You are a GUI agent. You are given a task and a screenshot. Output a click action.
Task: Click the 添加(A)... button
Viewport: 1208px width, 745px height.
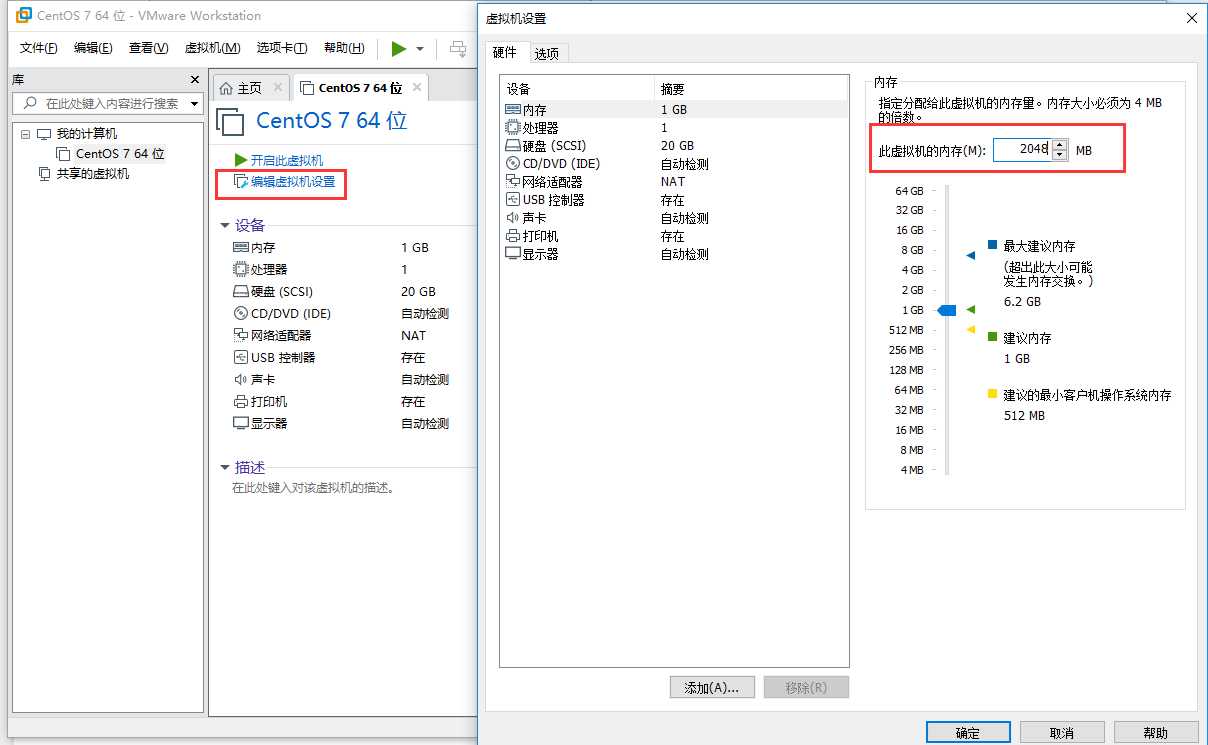click(712, 688)
